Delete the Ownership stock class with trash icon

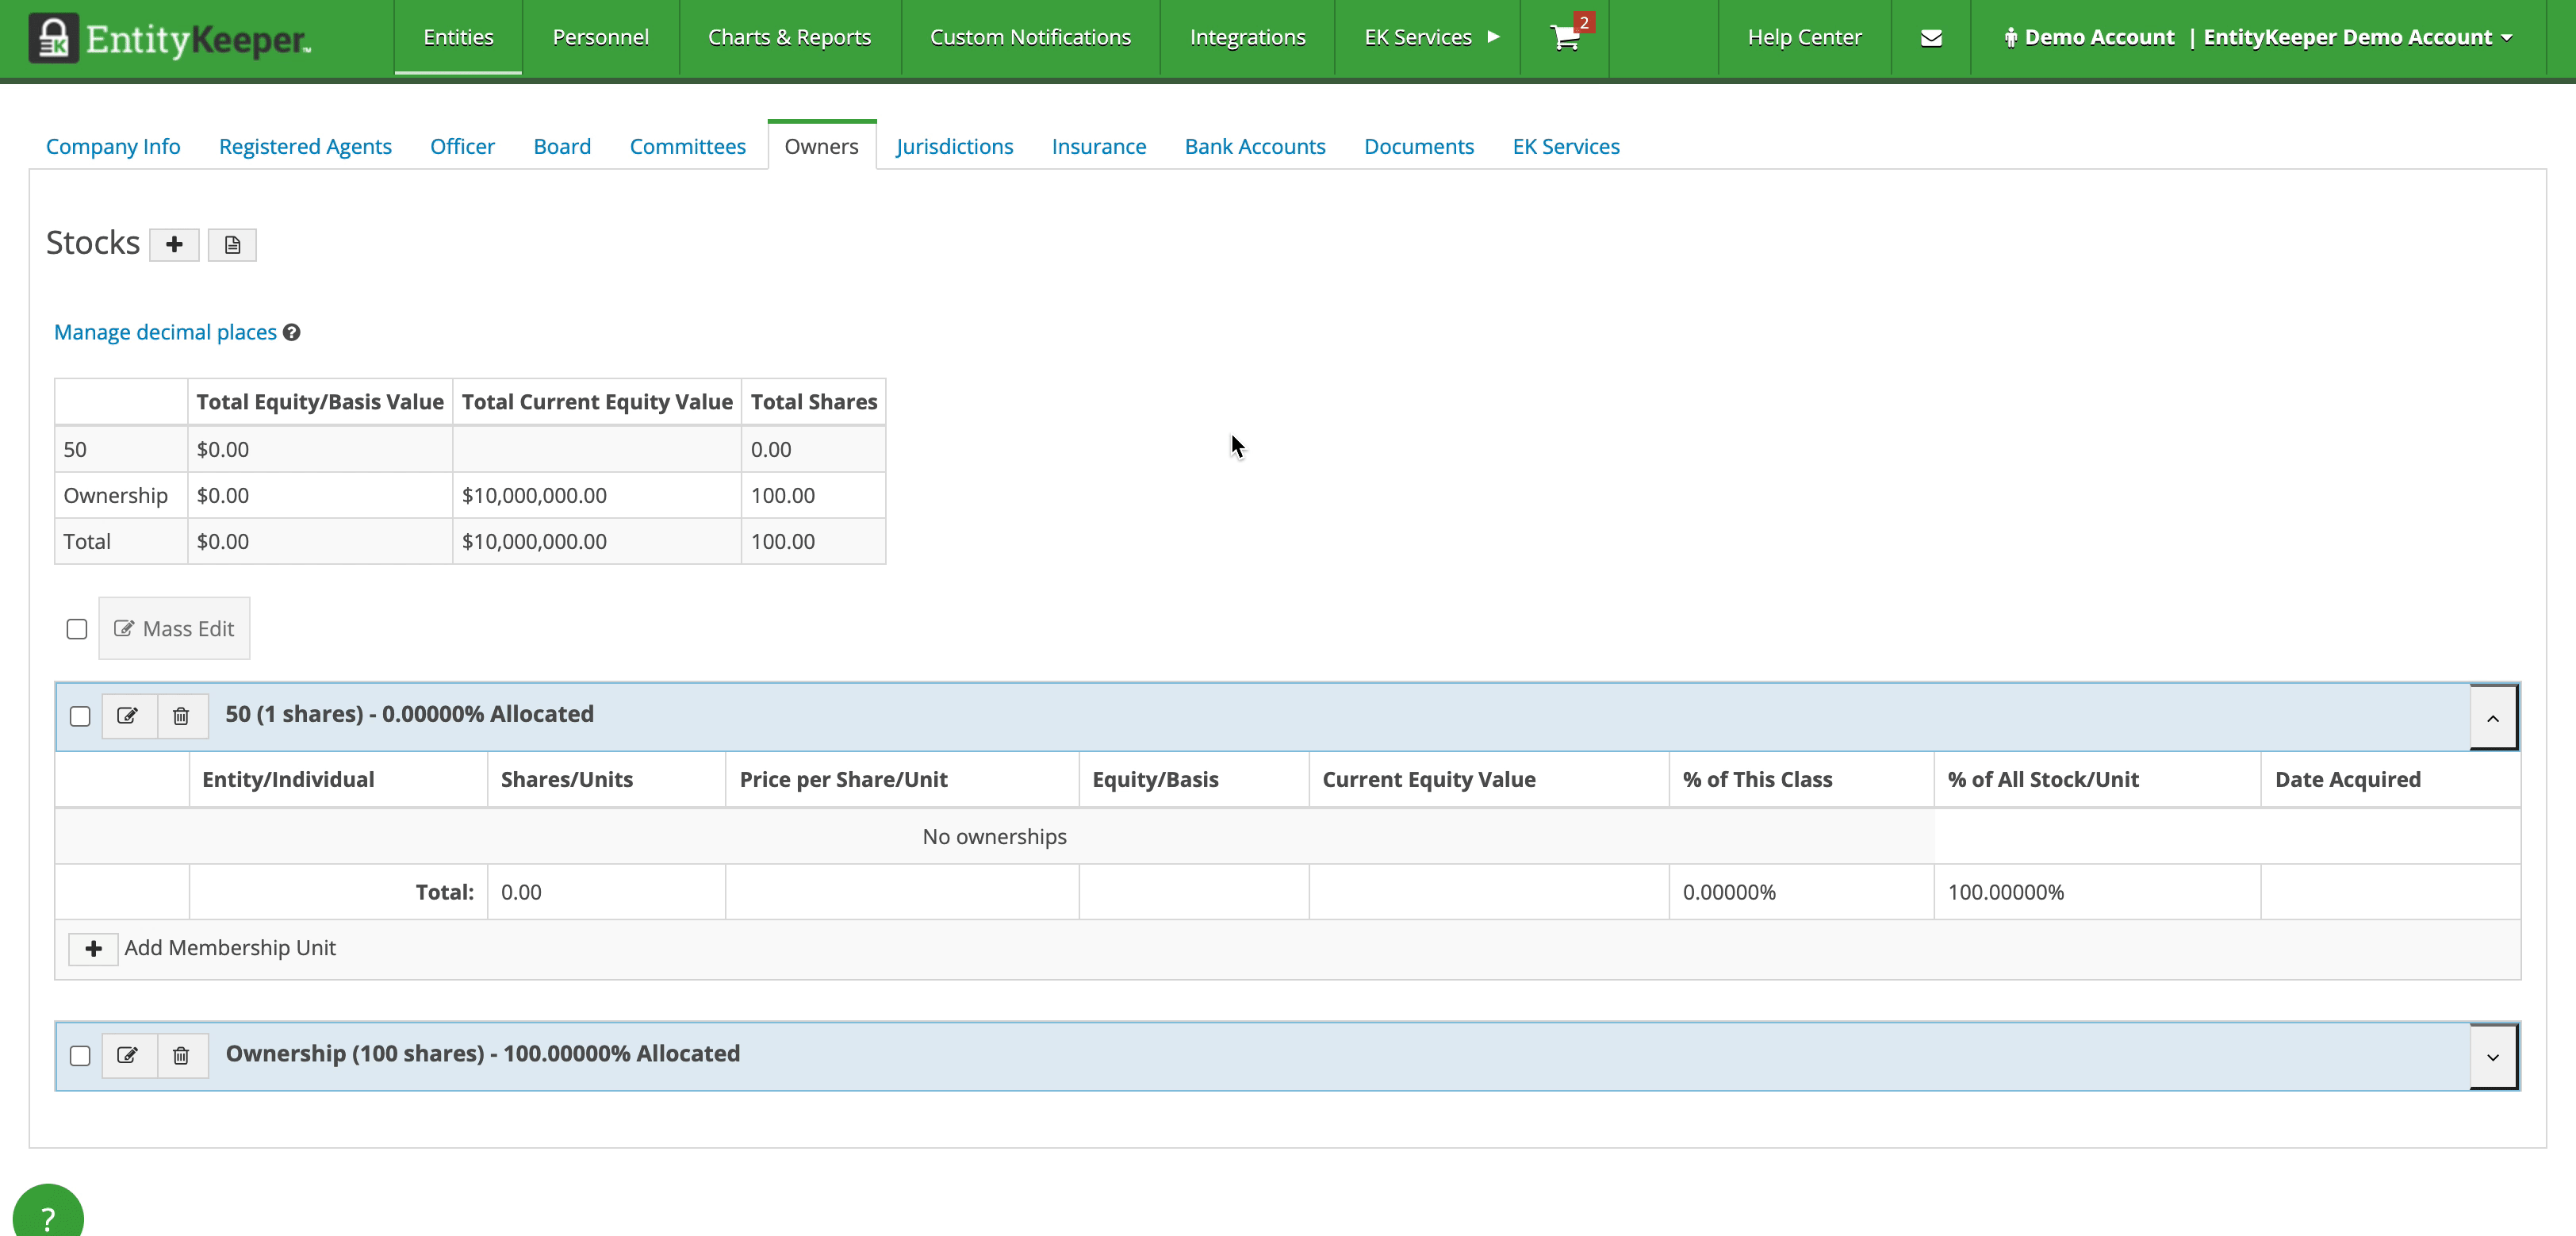pyautogui.click(x=181, y=1055)
